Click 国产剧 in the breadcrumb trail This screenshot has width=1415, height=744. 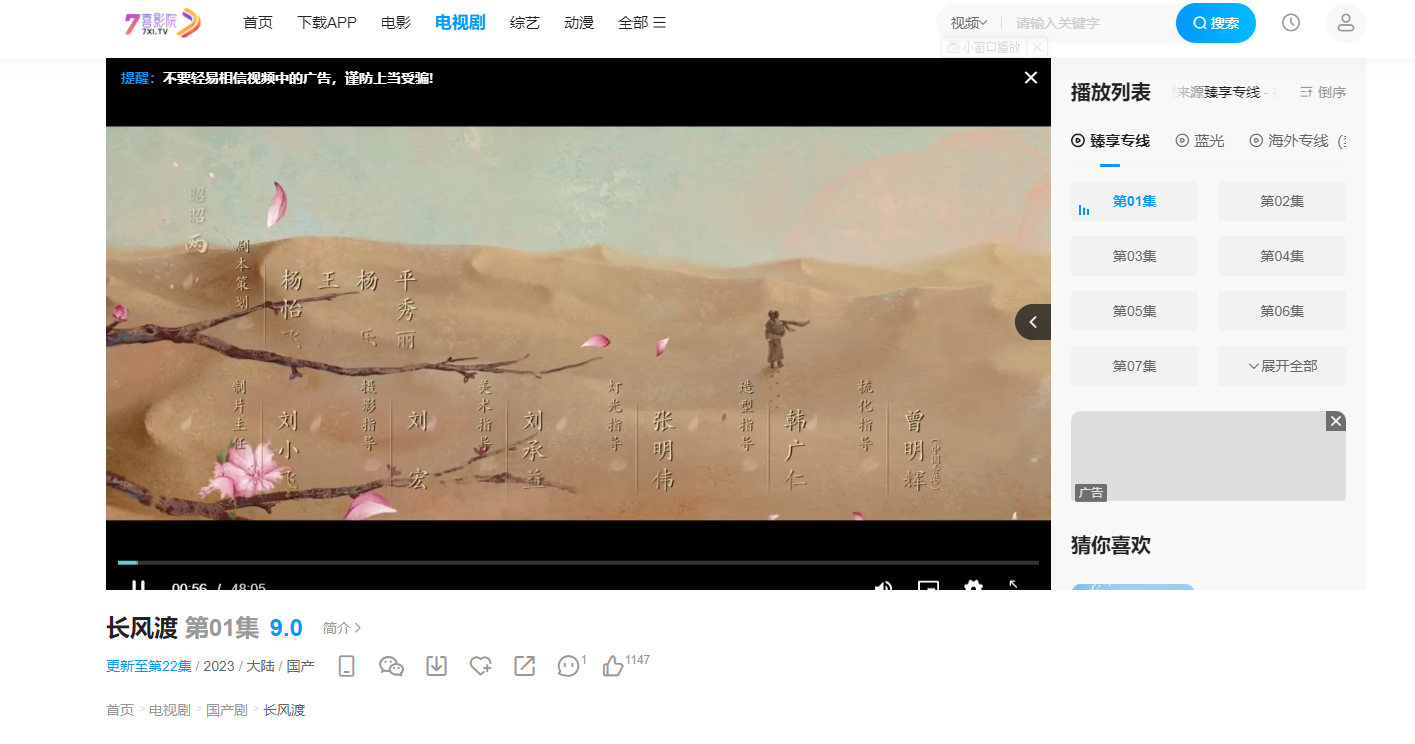click(x=227, y=710)
